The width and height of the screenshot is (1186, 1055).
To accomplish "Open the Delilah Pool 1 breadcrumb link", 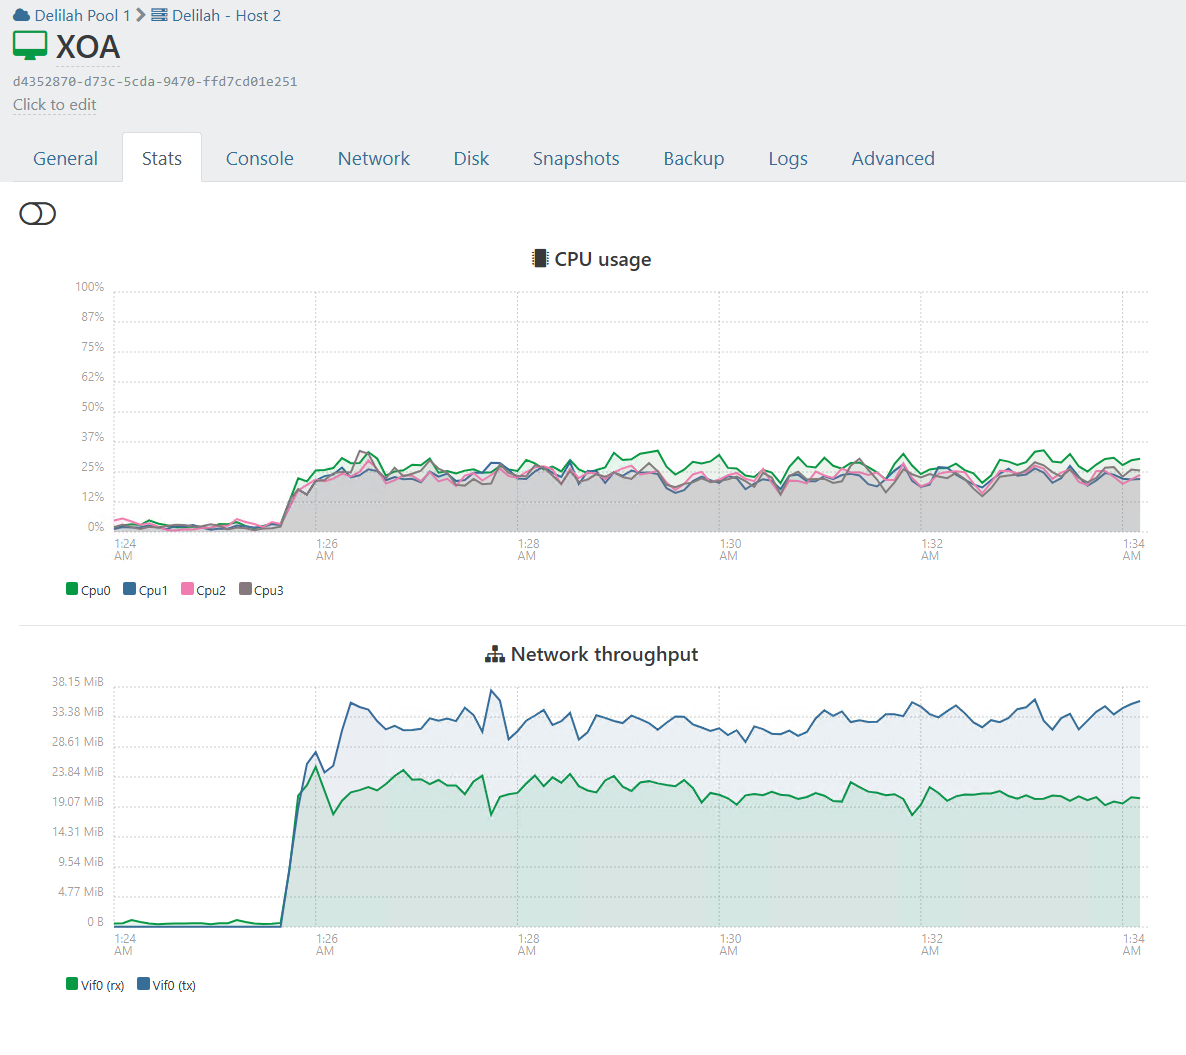I will (82, 16).
